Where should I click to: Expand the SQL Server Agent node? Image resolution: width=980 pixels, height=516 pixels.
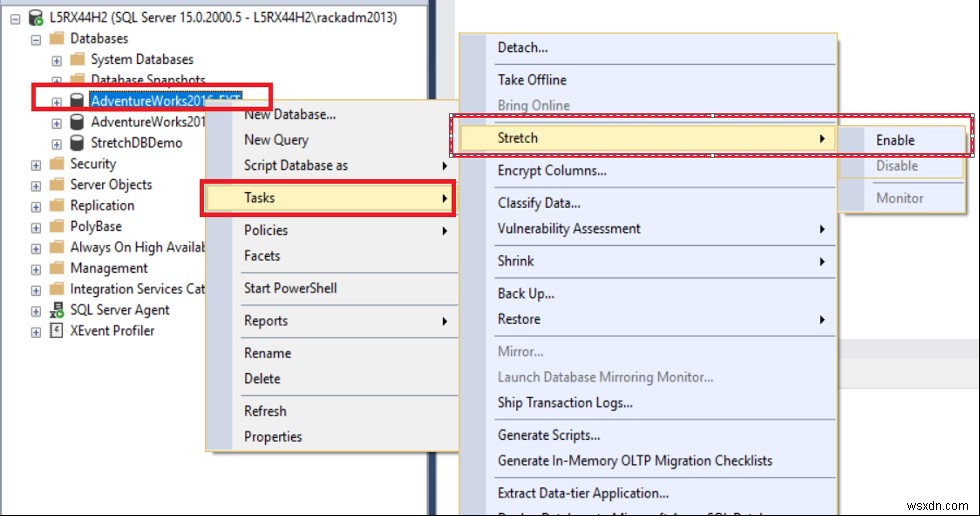[36, 311]
